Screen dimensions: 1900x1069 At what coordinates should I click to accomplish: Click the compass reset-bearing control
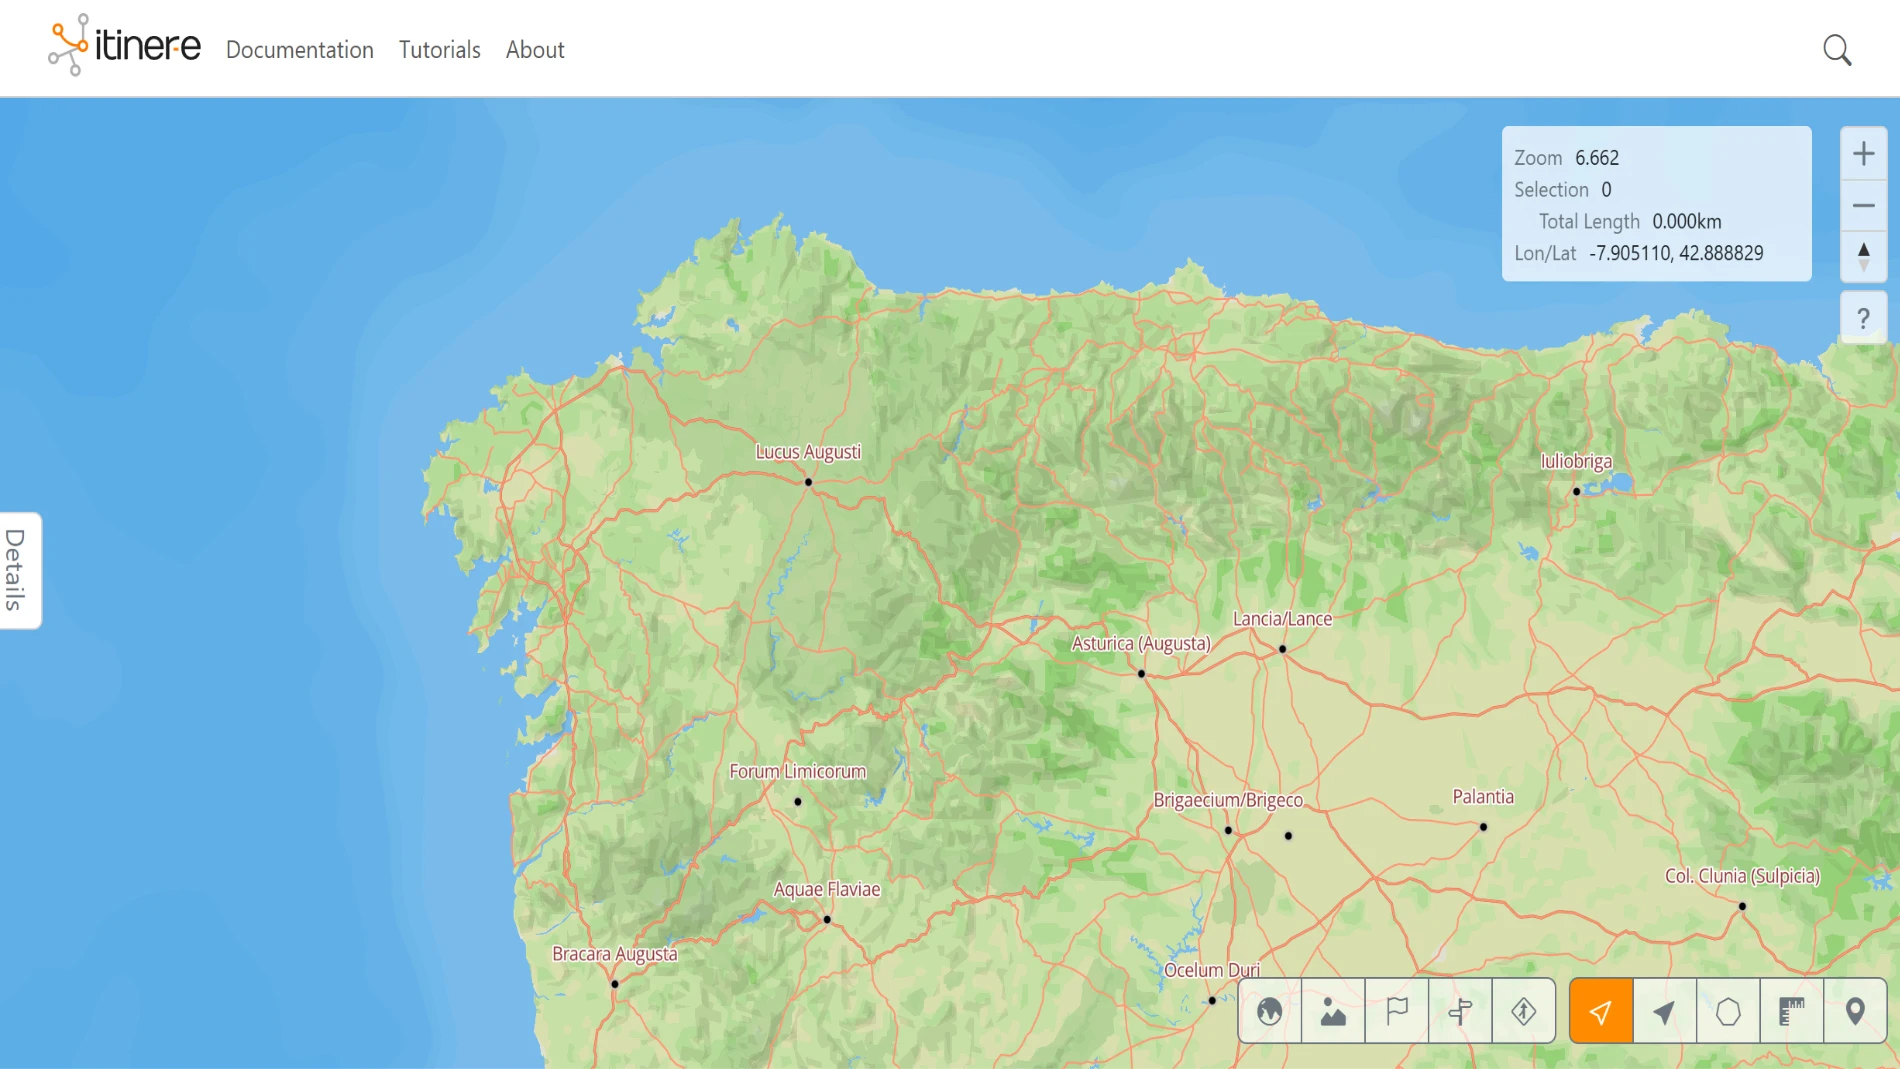1863,256
